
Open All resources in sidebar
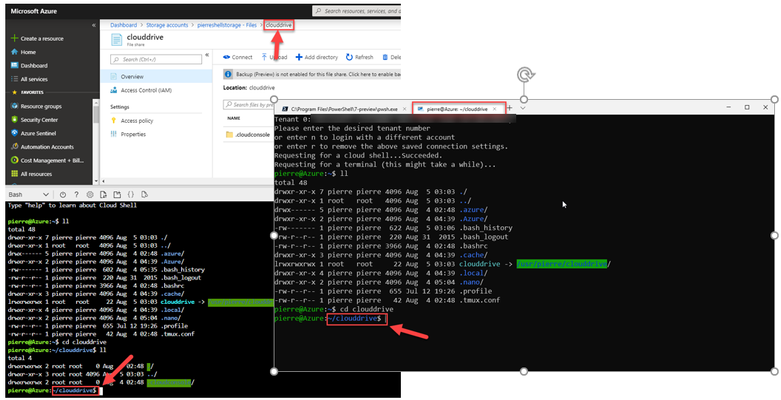31,174
